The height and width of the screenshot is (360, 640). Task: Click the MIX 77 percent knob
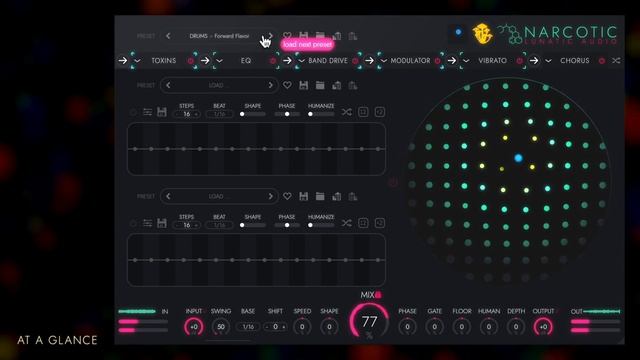pyautogui.click(x=369, y=322)
